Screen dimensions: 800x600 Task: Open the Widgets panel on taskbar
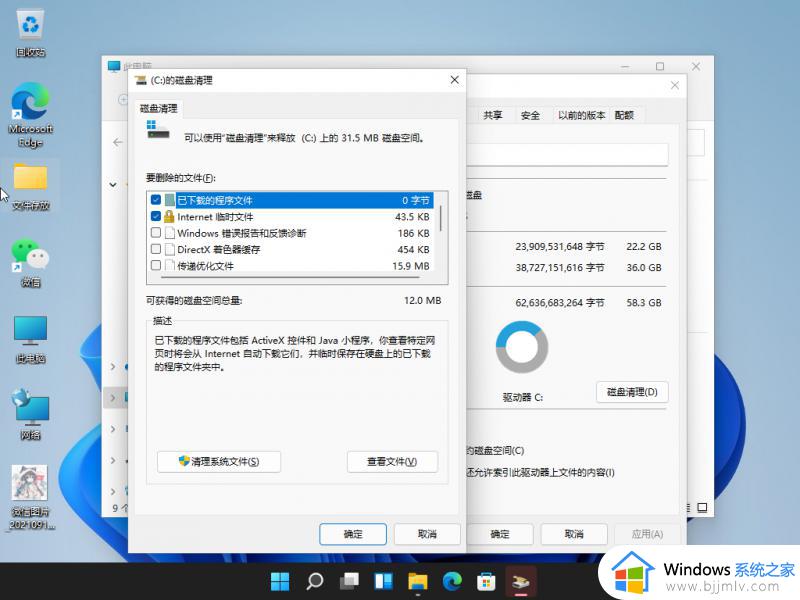[383, 581]
